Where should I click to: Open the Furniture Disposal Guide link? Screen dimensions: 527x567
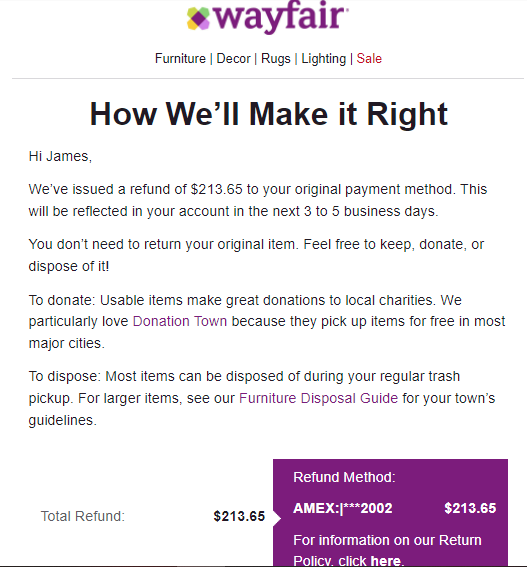click(318, 398)
